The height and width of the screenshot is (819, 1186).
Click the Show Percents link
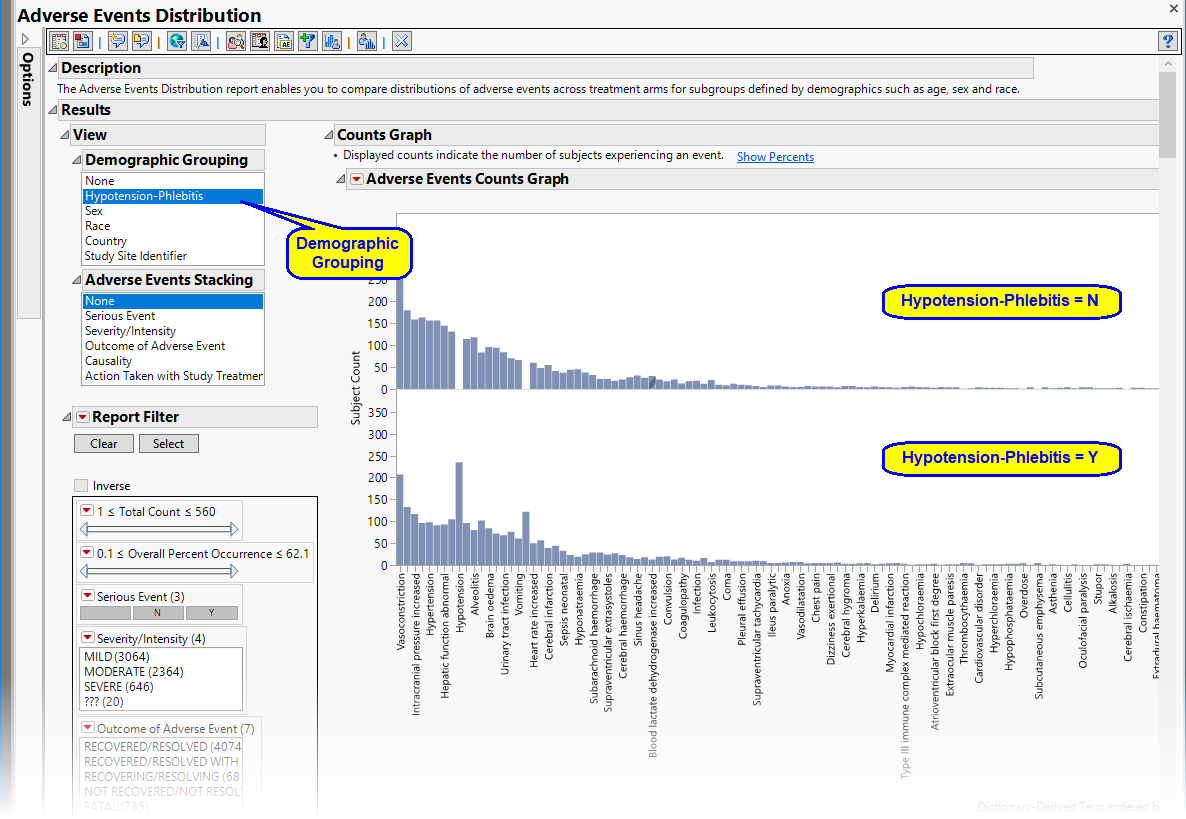775,157
